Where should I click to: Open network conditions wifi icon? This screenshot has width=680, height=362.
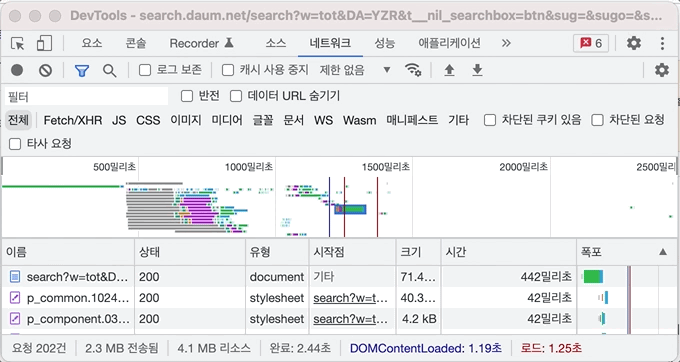click(412, 70)
